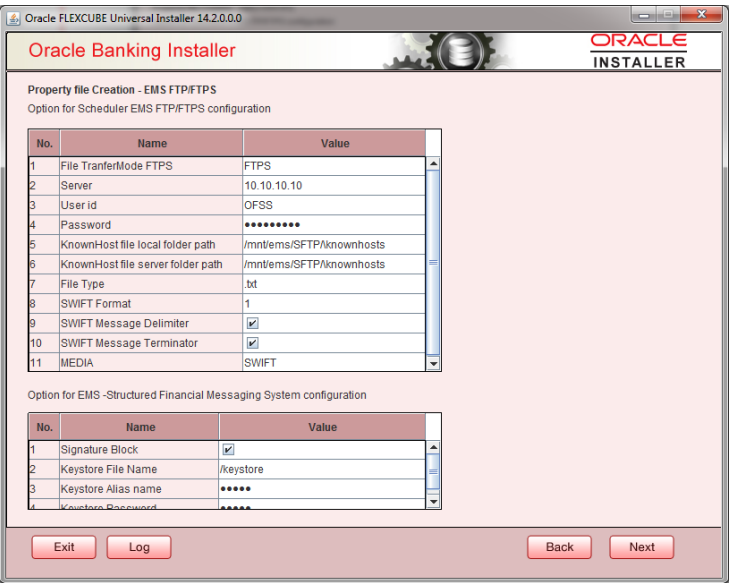Image resolution: width=729 pixels, height=583 pixels.
Task: Edit the MEDIA value SWIFT
Action: 334,363
